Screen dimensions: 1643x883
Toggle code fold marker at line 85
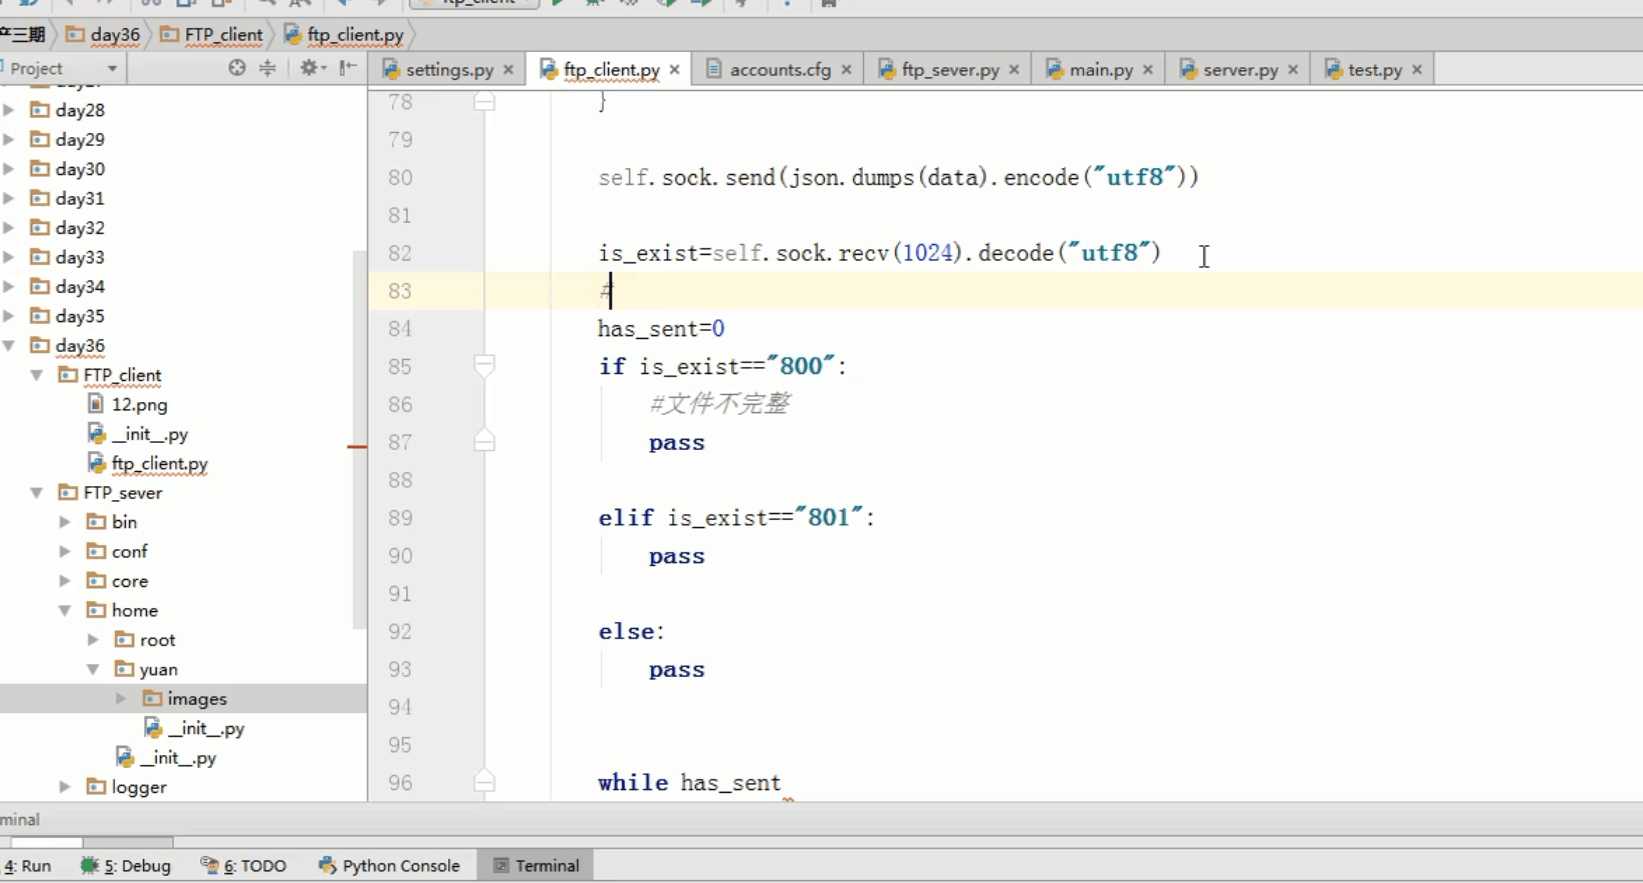click(485, 366)
